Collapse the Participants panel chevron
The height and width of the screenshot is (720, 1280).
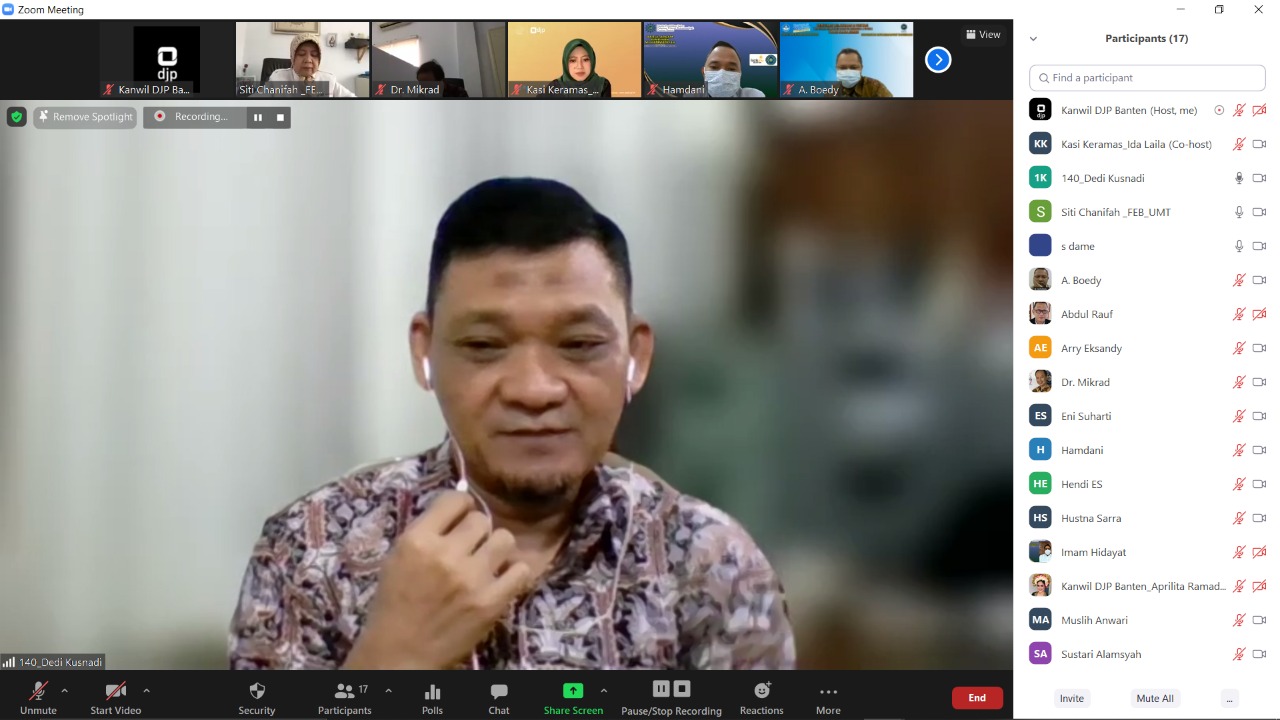(x=1033, y=39)
